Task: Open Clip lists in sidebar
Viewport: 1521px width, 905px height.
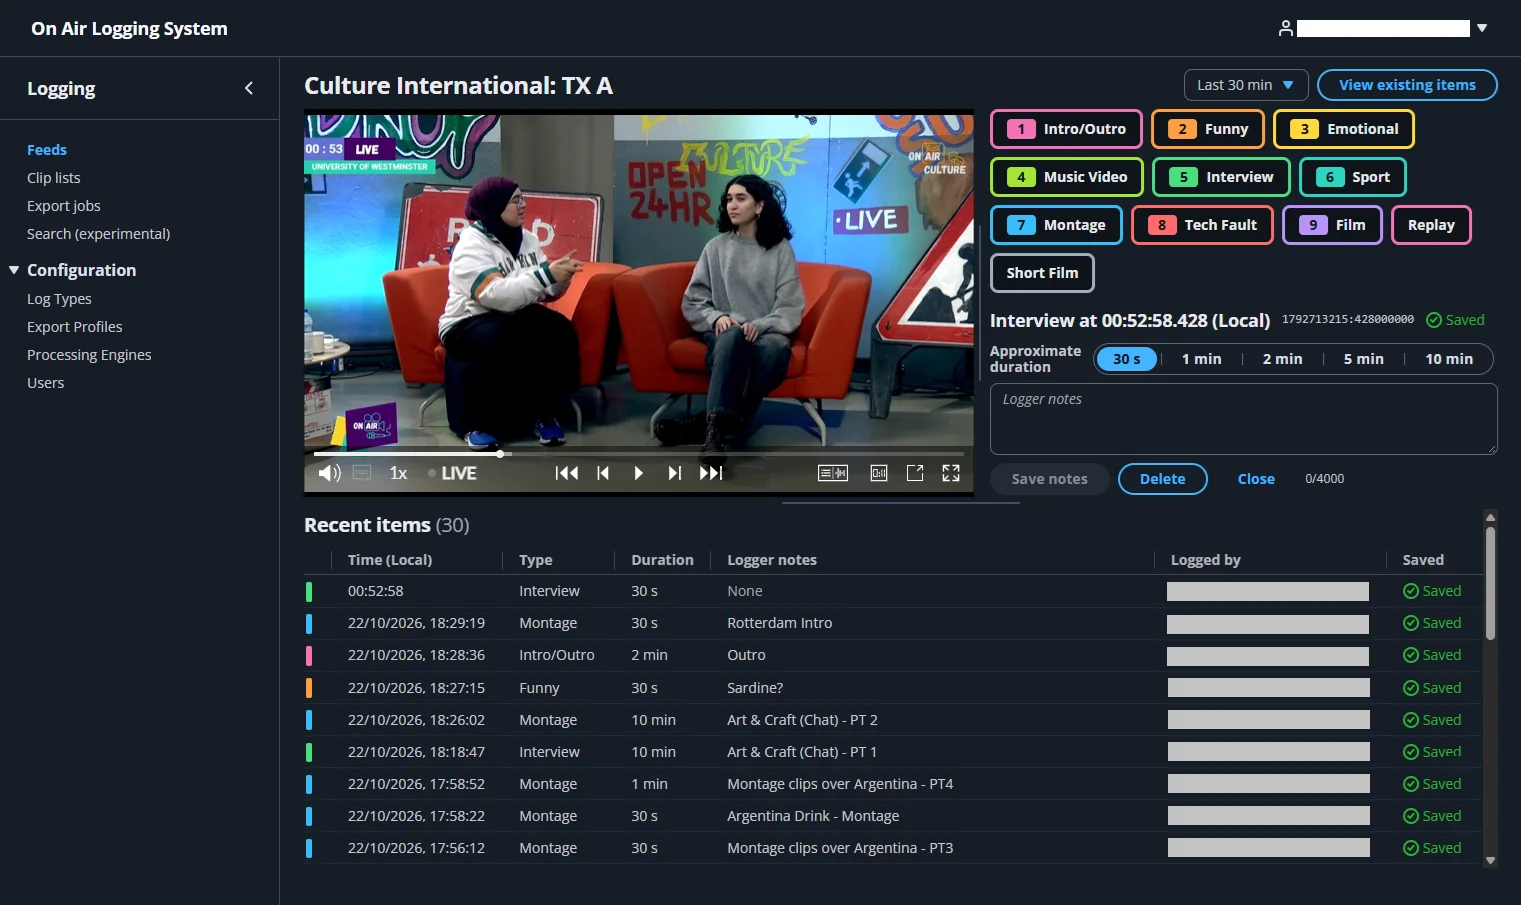Action: click(x=54, y=178)
